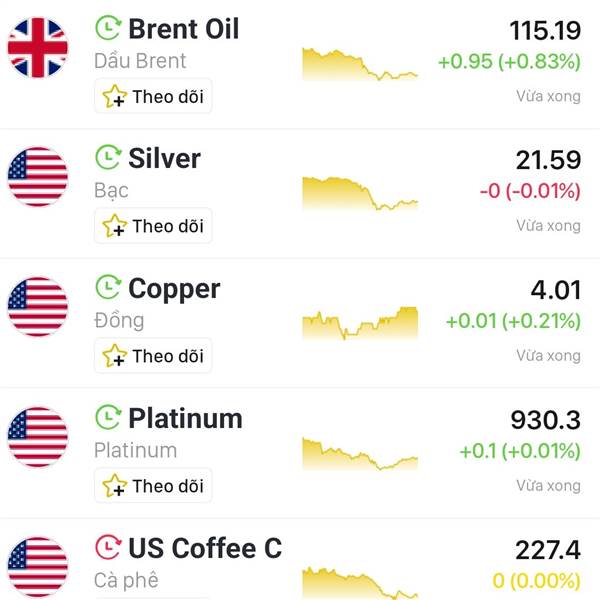Tap the Brent Oil price 115.19
Screen dimensions: 600x600
(x=545, y=31)
